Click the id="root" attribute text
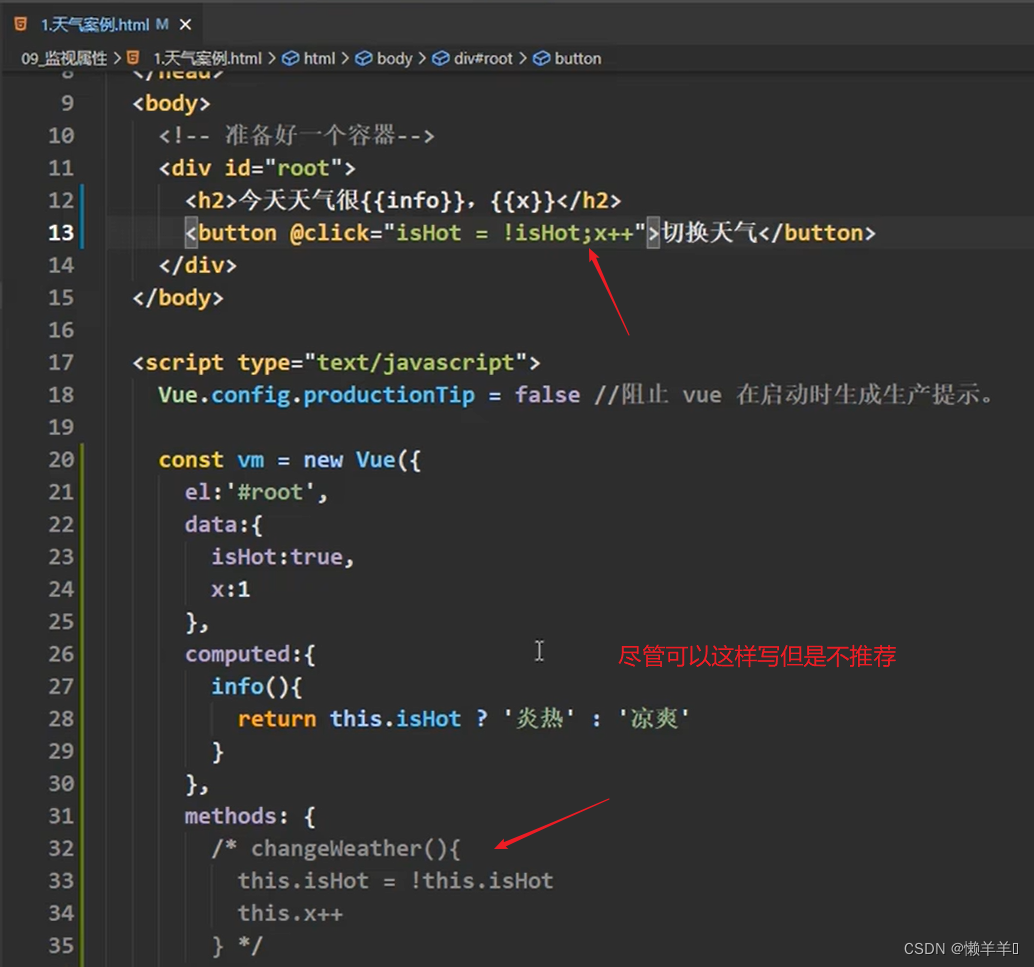 tap(283, 168)
